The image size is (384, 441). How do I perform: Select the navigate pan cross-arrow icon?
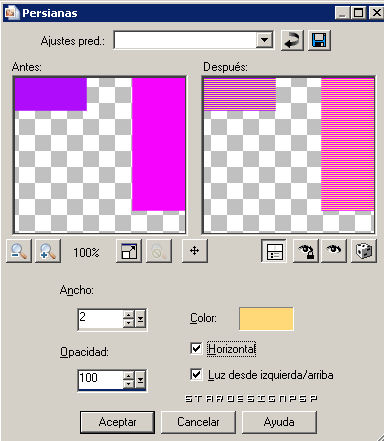coord(195,251)
